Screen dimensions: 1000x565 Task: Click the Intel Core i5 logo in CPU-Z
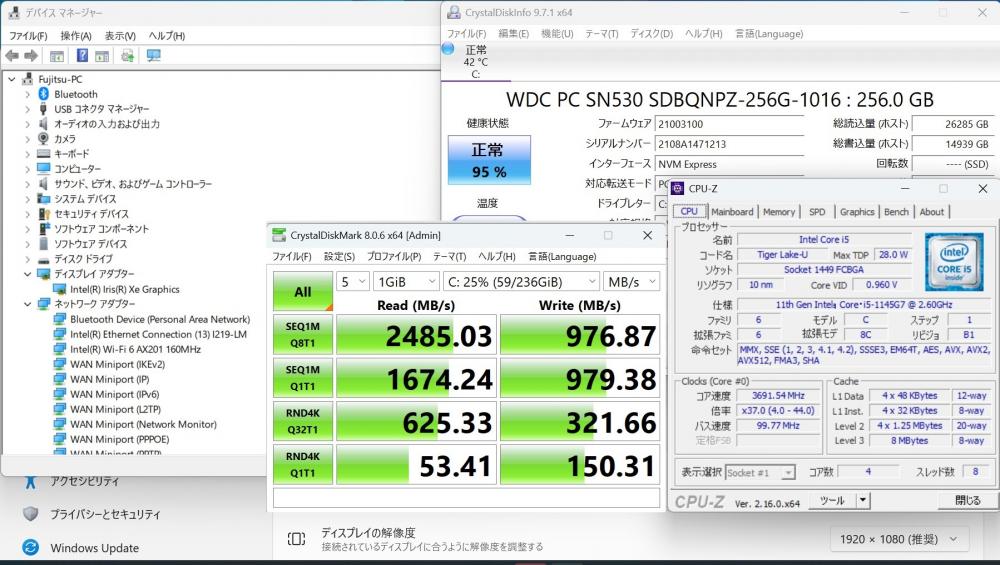954,263
